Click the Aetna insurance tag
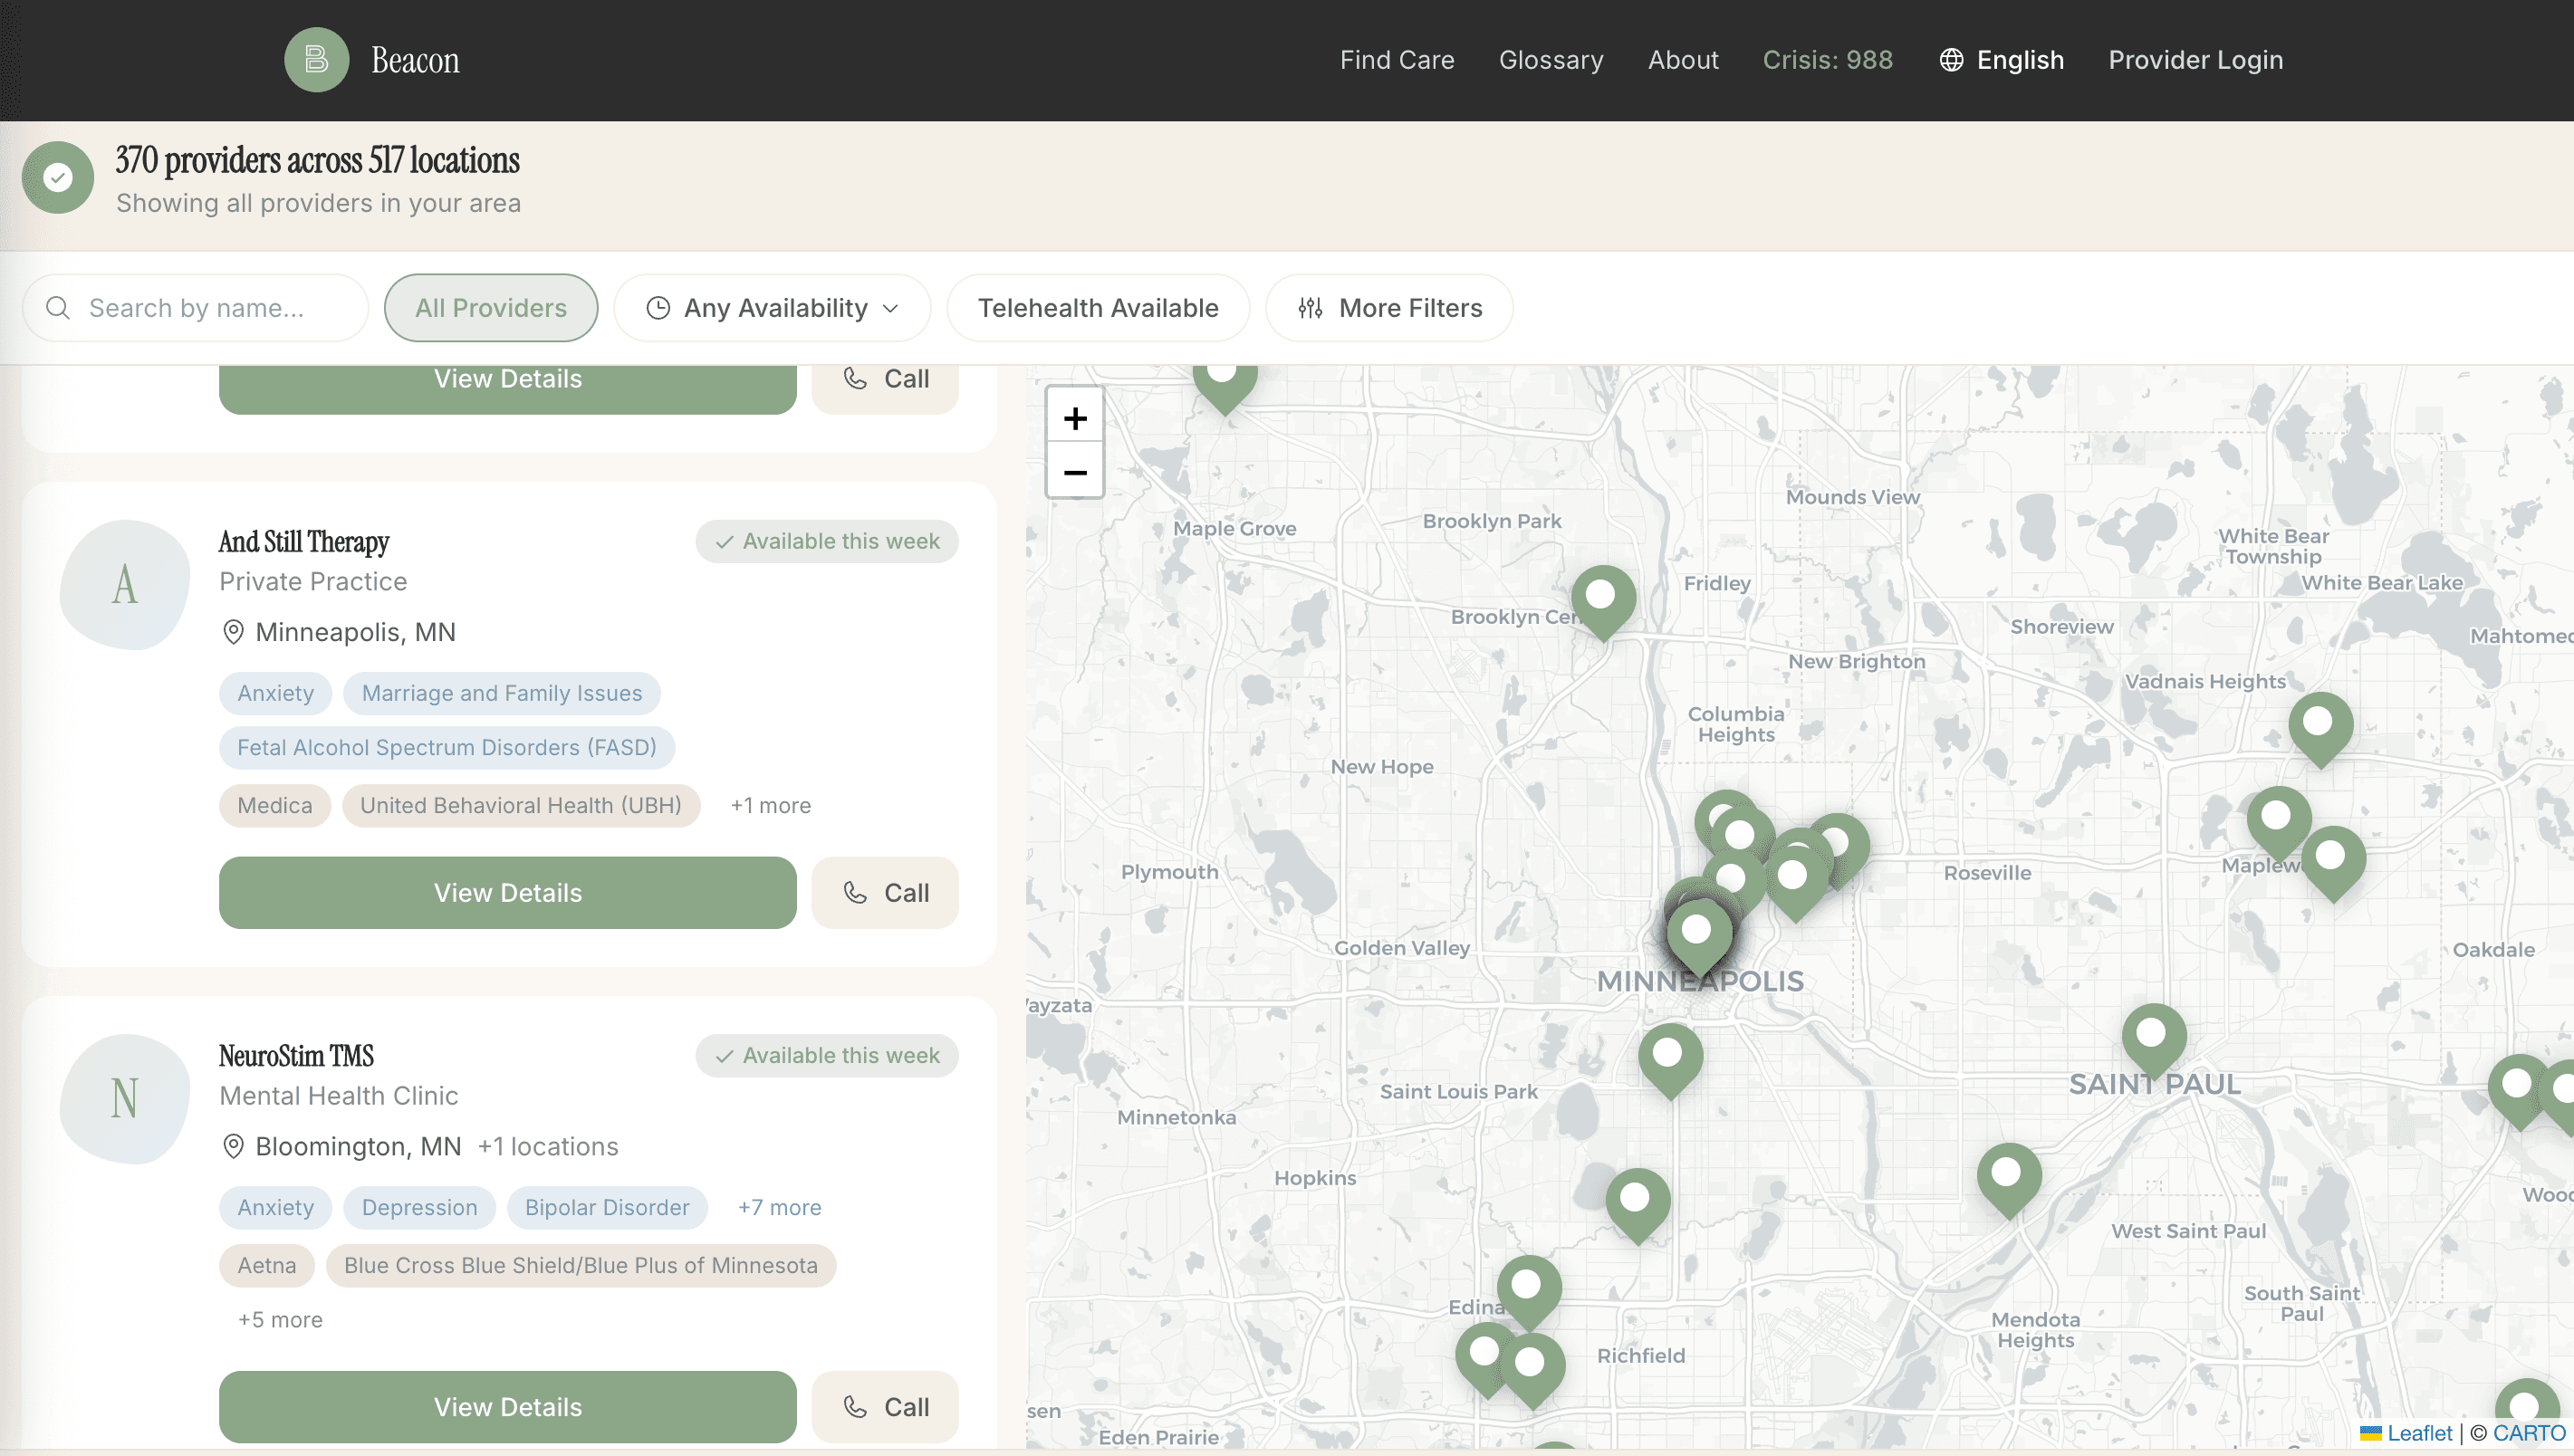Screen dimensions: 2574x1456 pos(267,1266)
